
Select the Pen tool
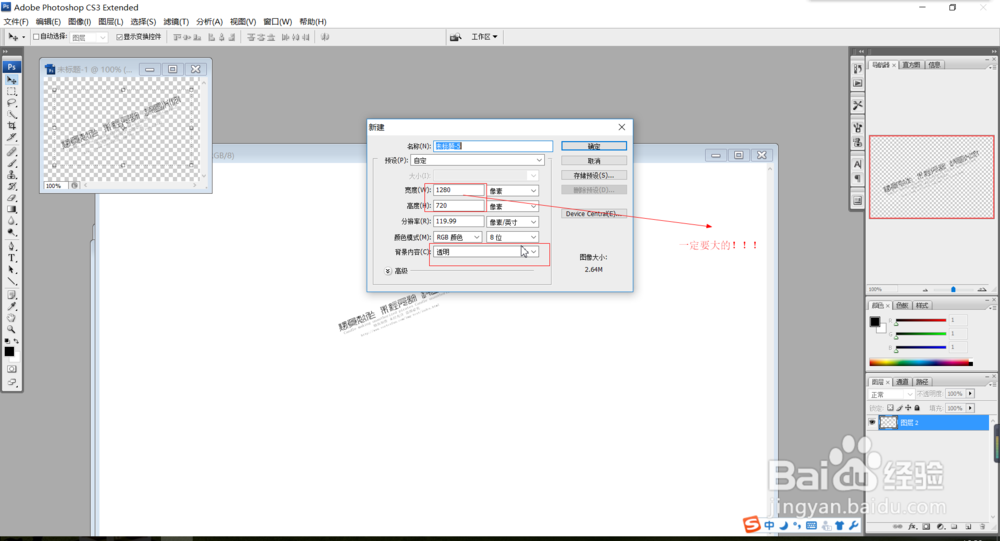11,246
